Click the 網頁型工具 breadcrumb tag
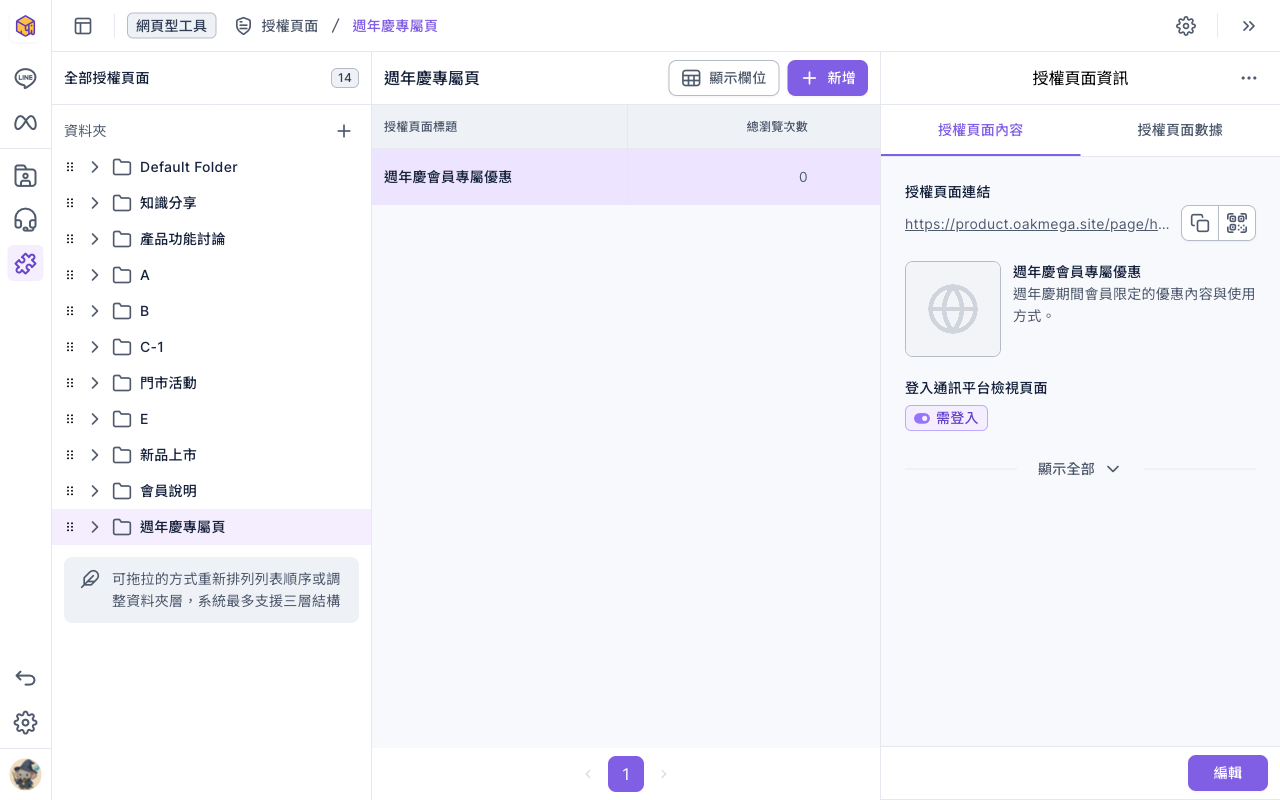Viewport: 1280px width, 800px height. [172, 26]
